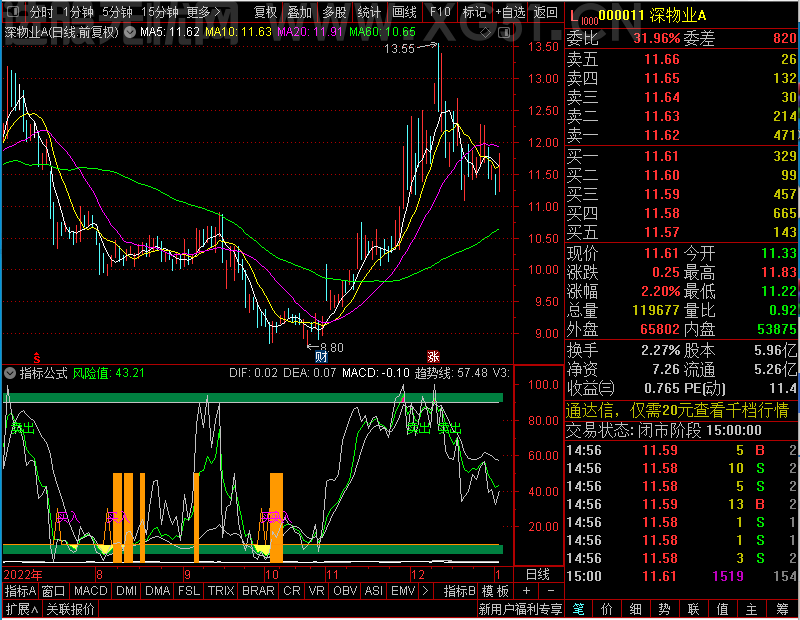The width and height of the screenshot is (800, 620).
Task: Toggle side panel icon in chart header
Action: pyautogui.click(x=504, y=33)
